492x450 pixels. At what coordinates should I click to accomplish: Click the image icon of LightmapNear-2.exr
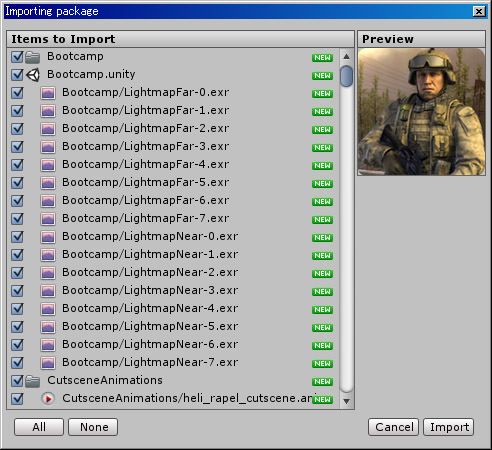pos(48,273)
